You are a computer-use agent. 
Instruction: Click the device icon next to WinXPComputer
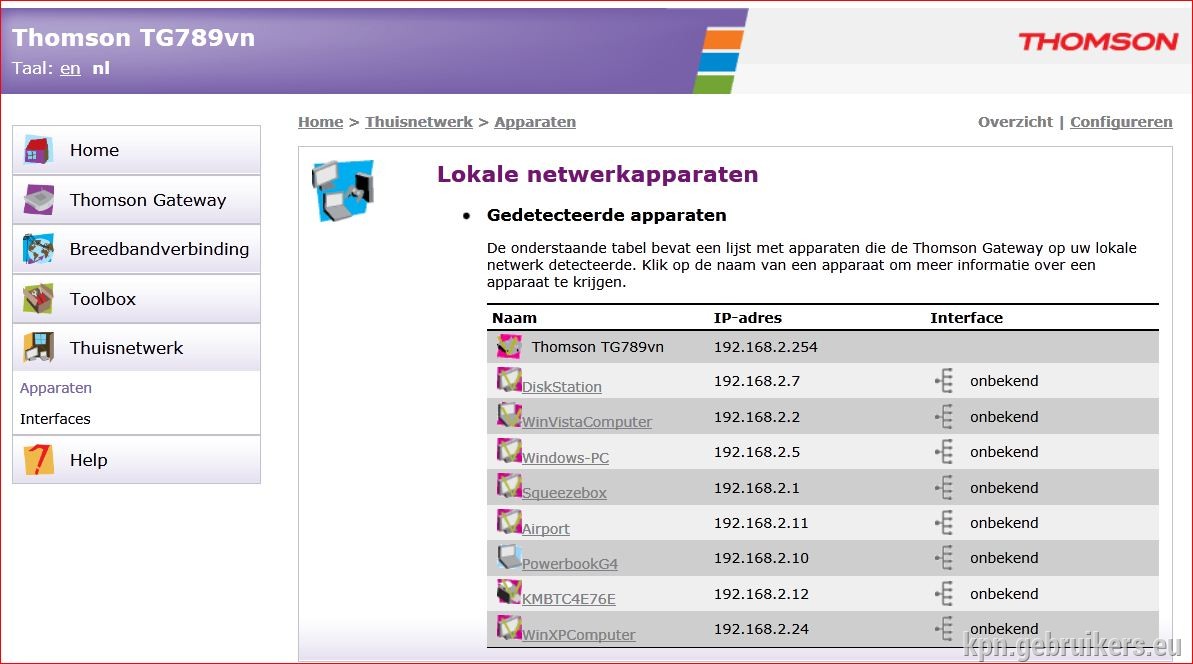(508, 627)
